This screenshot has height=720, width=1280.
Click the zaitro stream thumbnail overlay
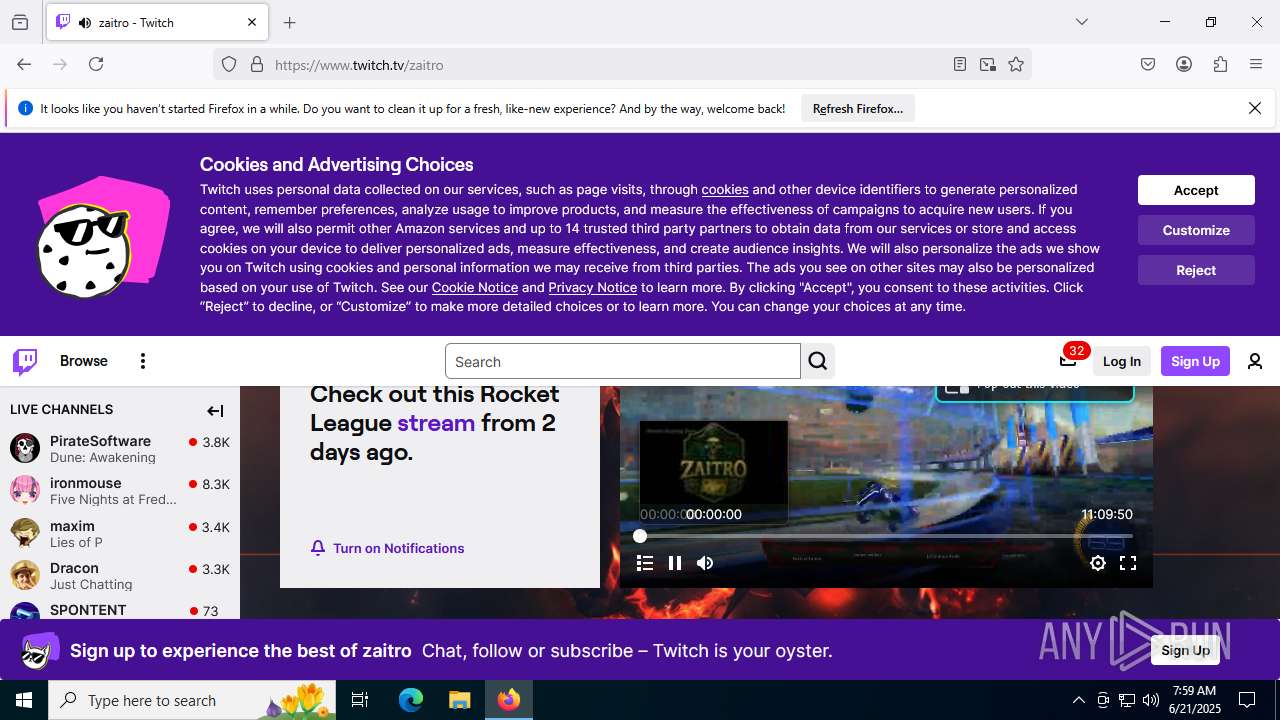click(x=714, y=472)
